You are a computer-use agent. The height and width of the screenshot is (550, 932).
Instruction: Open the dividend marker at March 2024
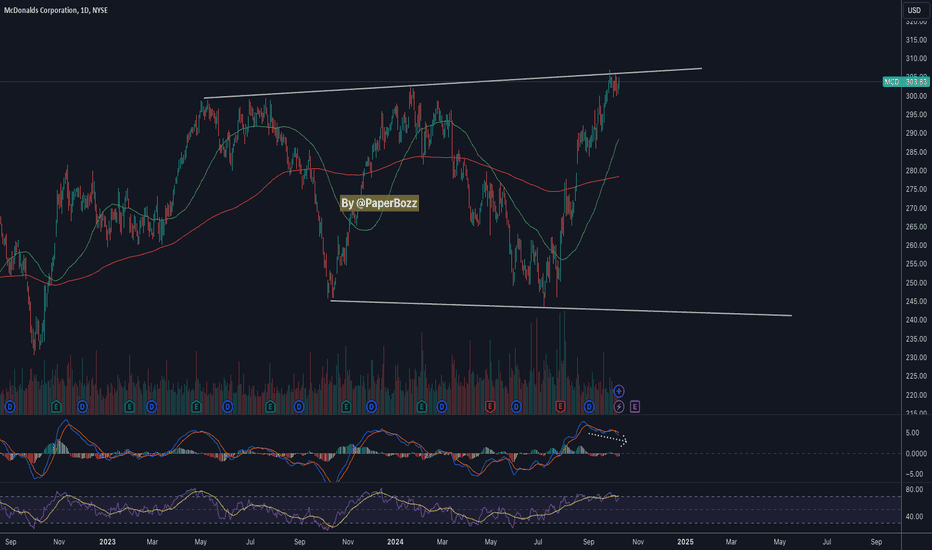coord(442,407)
